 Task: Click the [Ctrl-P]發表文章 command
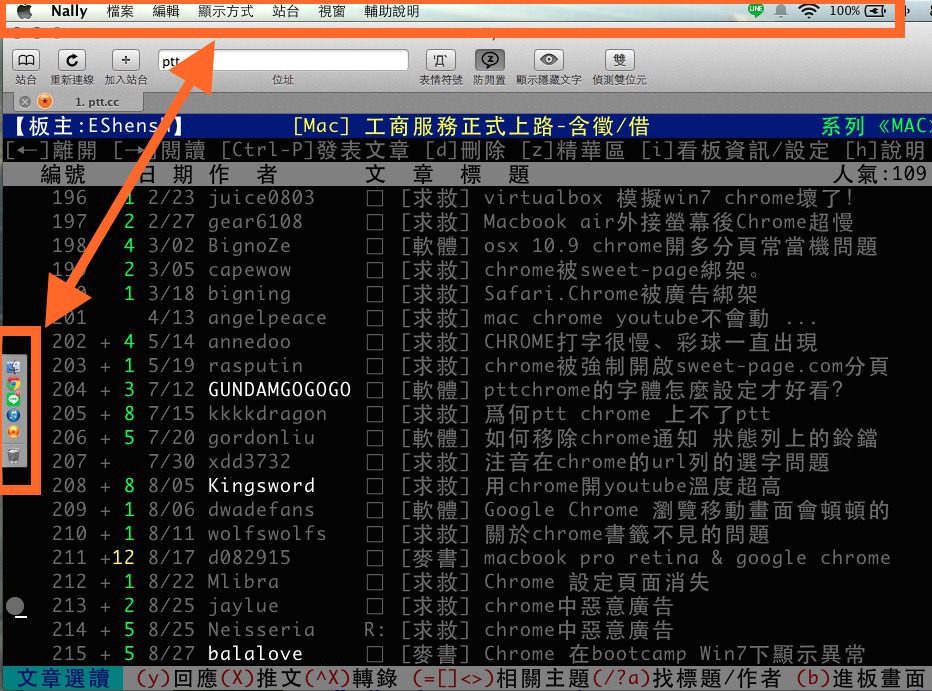tap(315, 150)
